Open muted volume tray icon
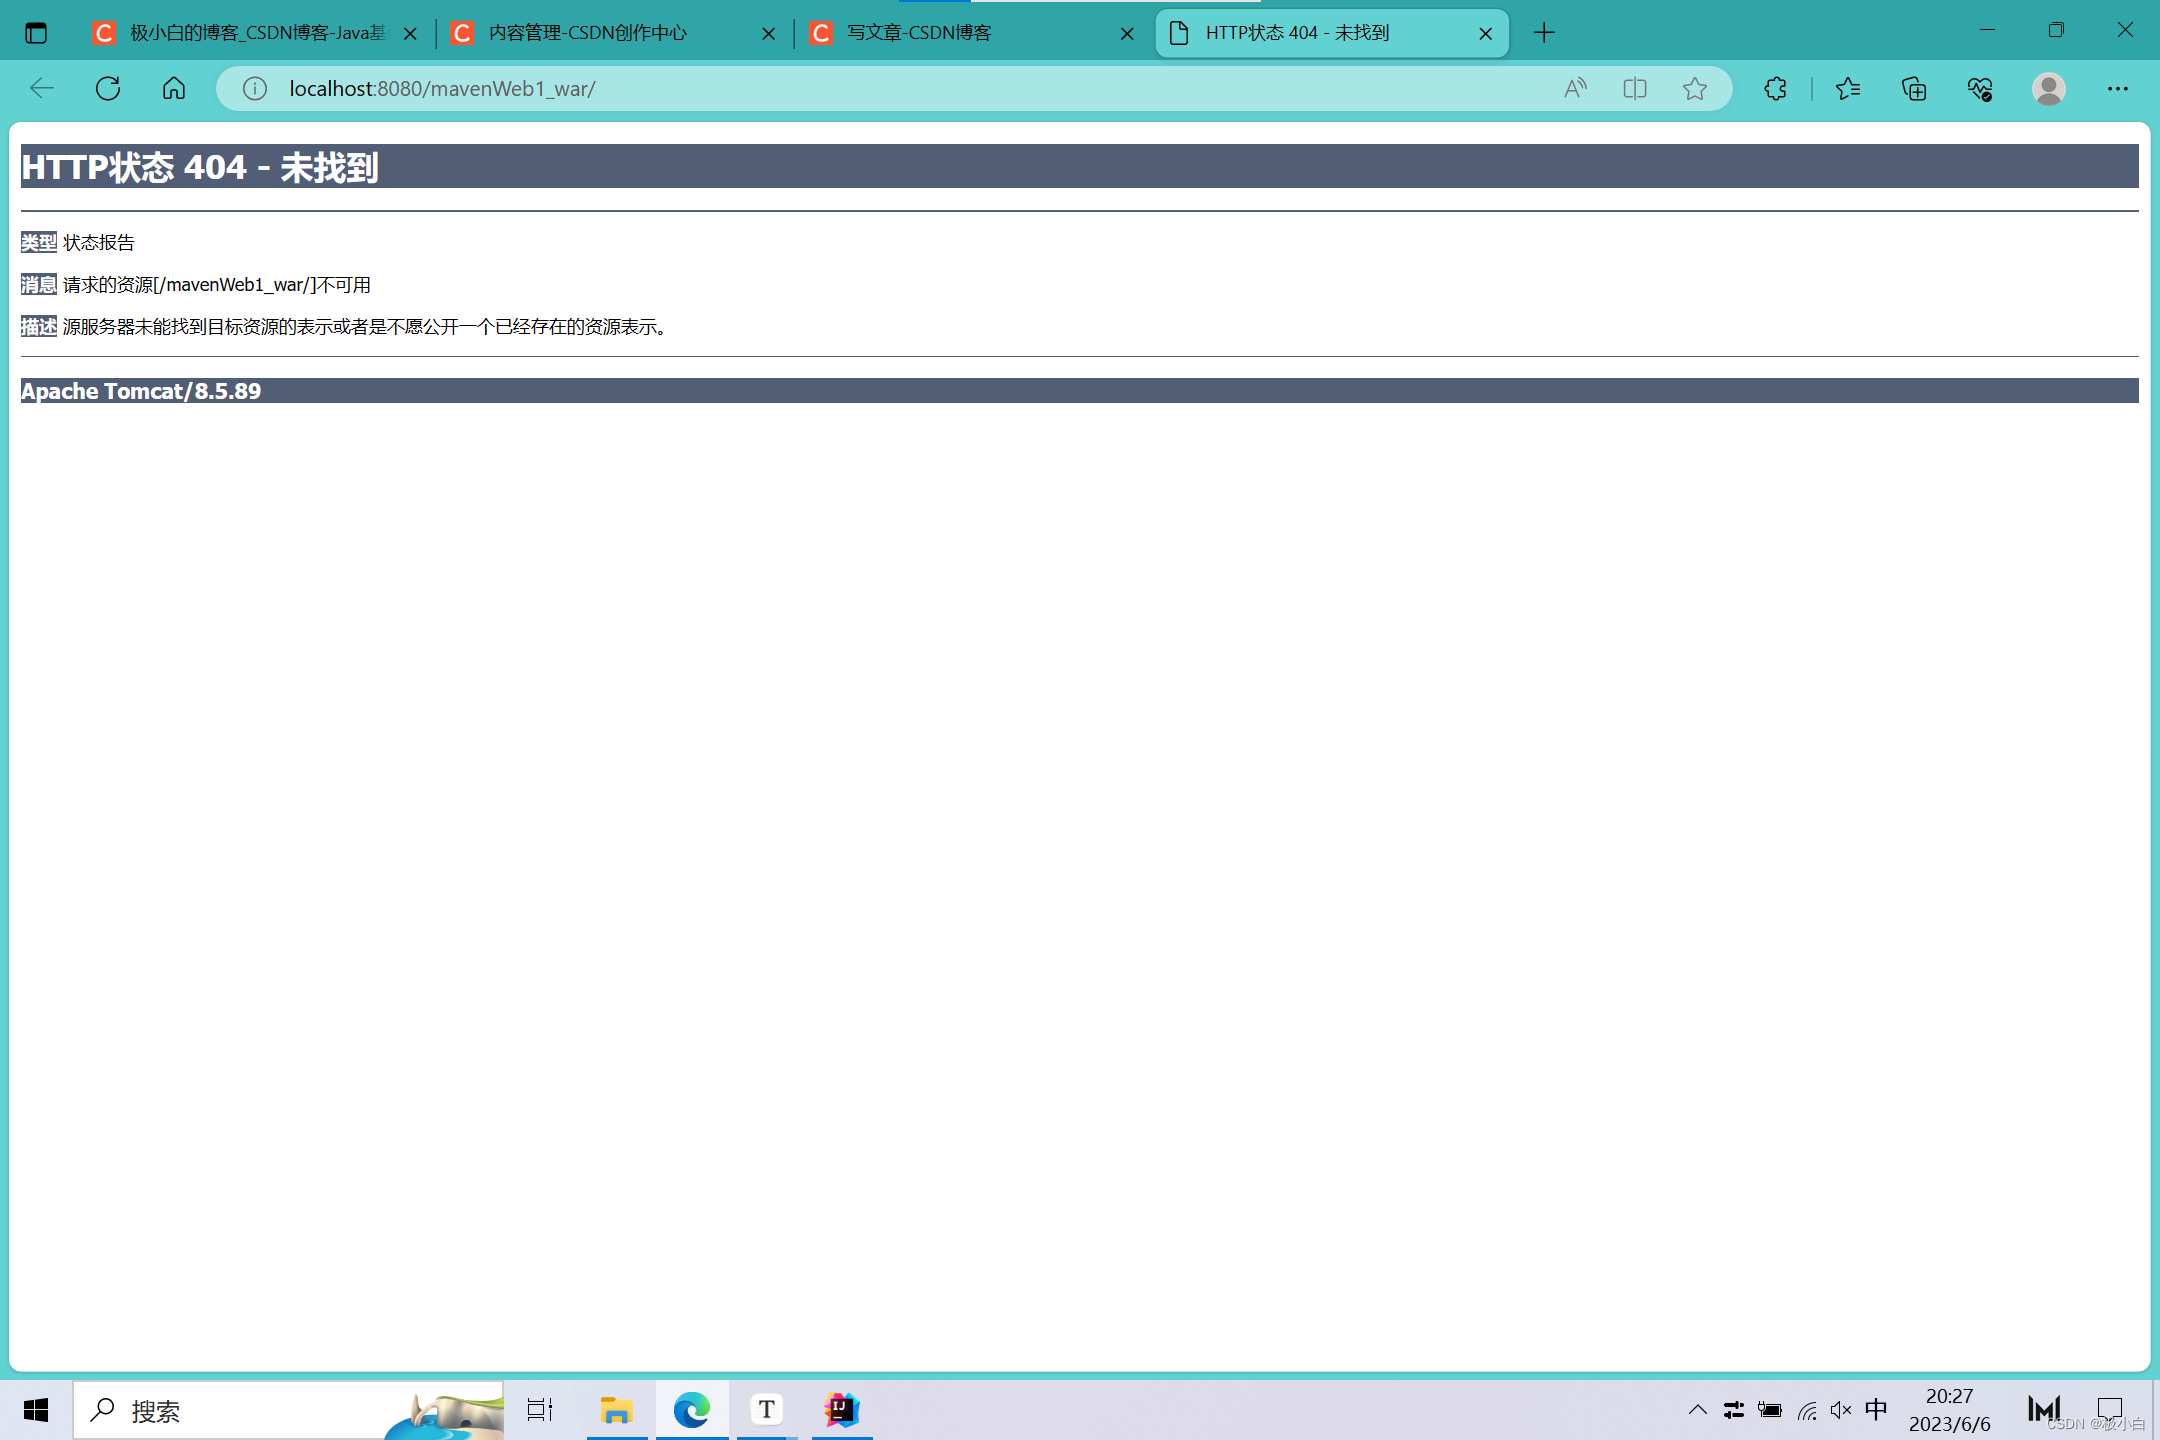2160x1440 pixels. (1841, 1410)
